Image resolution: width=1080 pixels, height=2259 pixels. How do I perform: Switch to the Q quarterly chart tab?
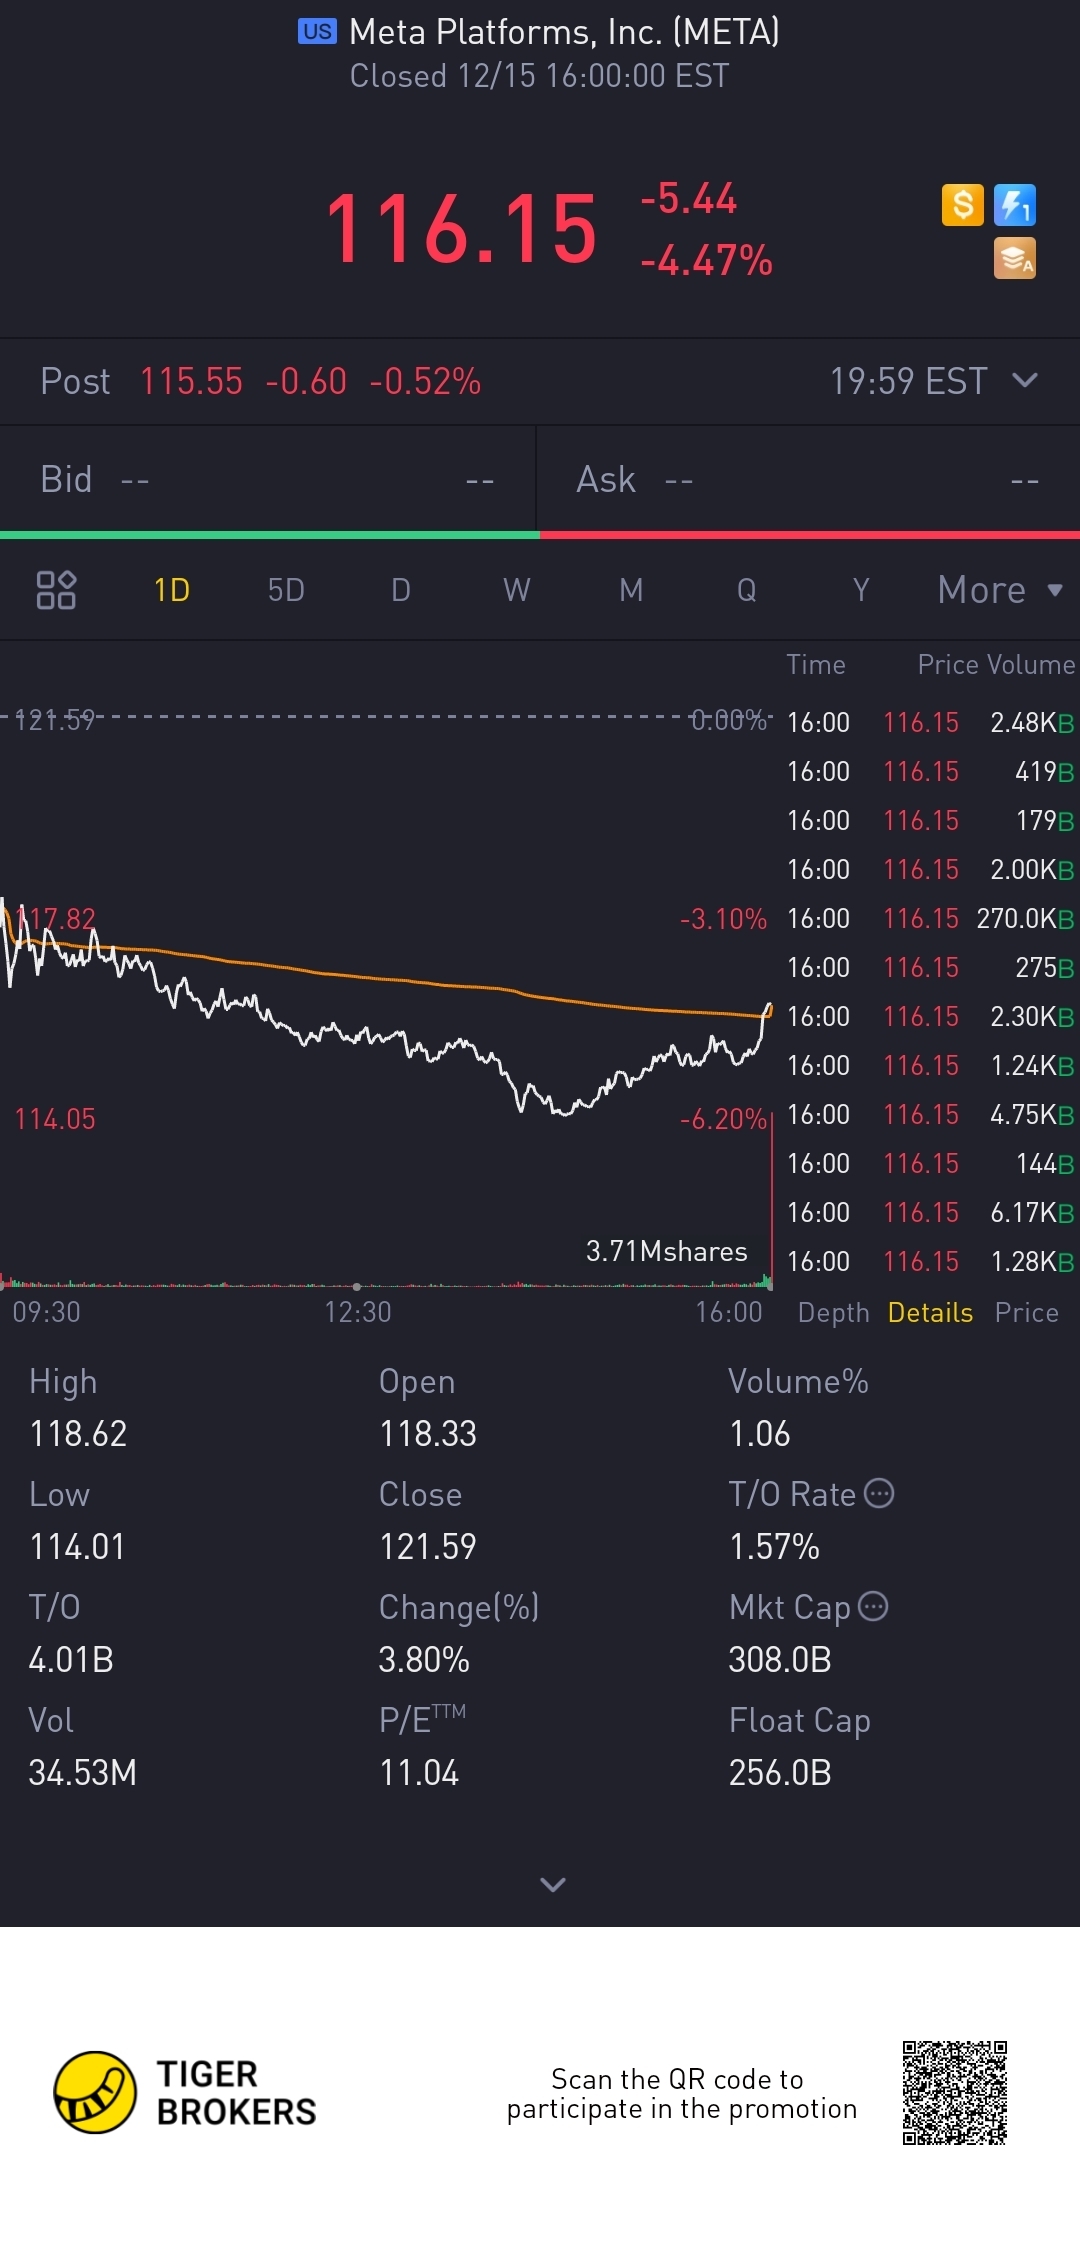coord(747,590)
